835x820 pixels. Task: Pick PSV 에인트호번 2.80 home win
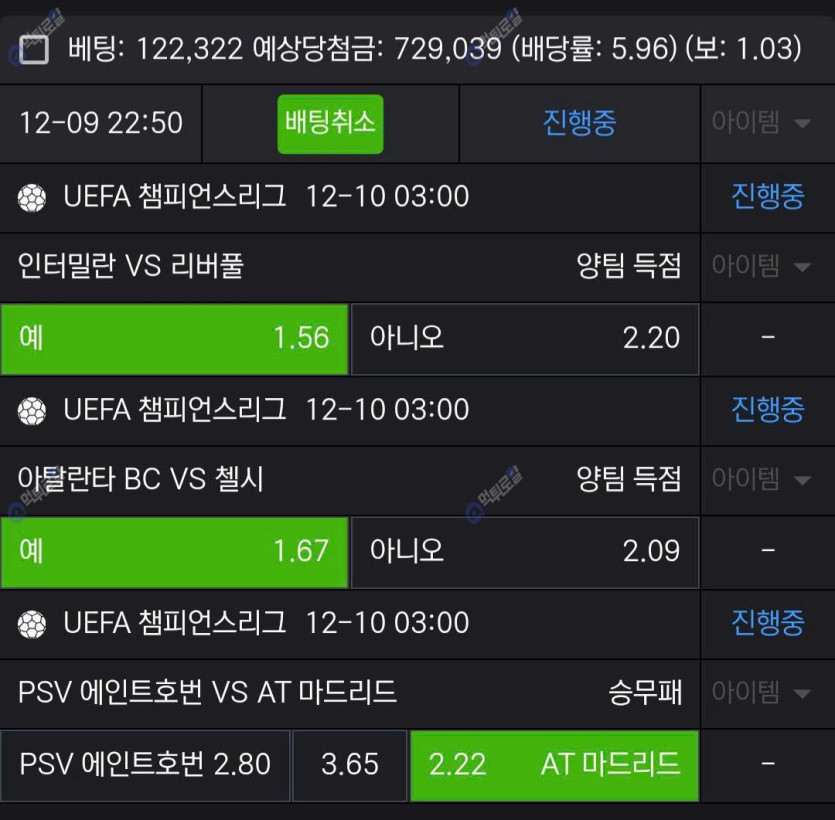(x=145, y=765)
